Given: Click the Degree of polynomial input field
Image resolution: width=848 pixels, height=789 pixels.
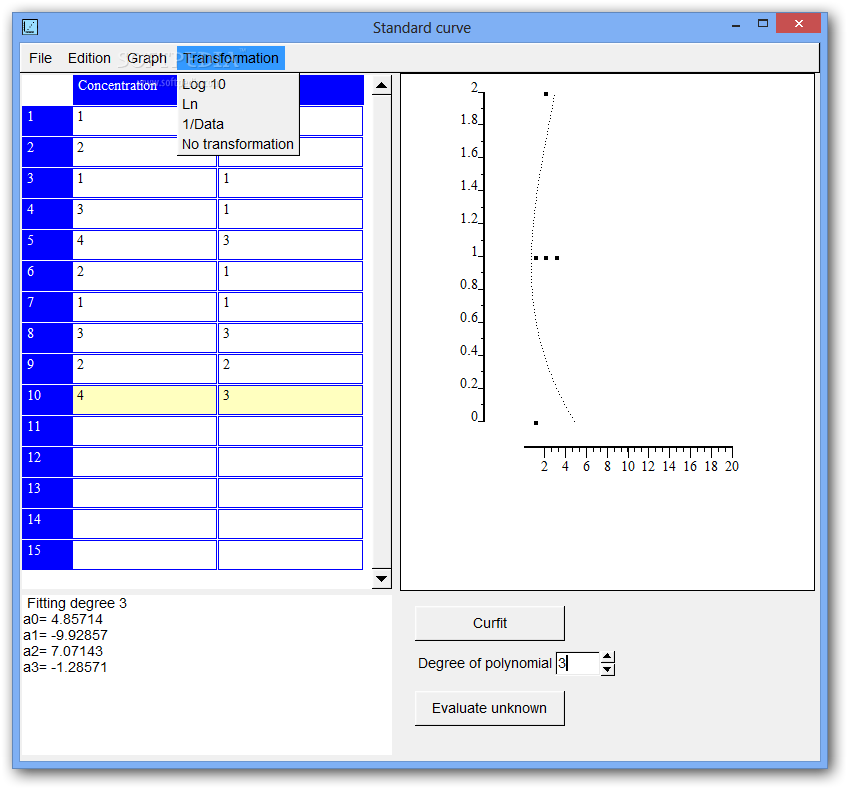Looking at the screenshot, I should 578,663.
